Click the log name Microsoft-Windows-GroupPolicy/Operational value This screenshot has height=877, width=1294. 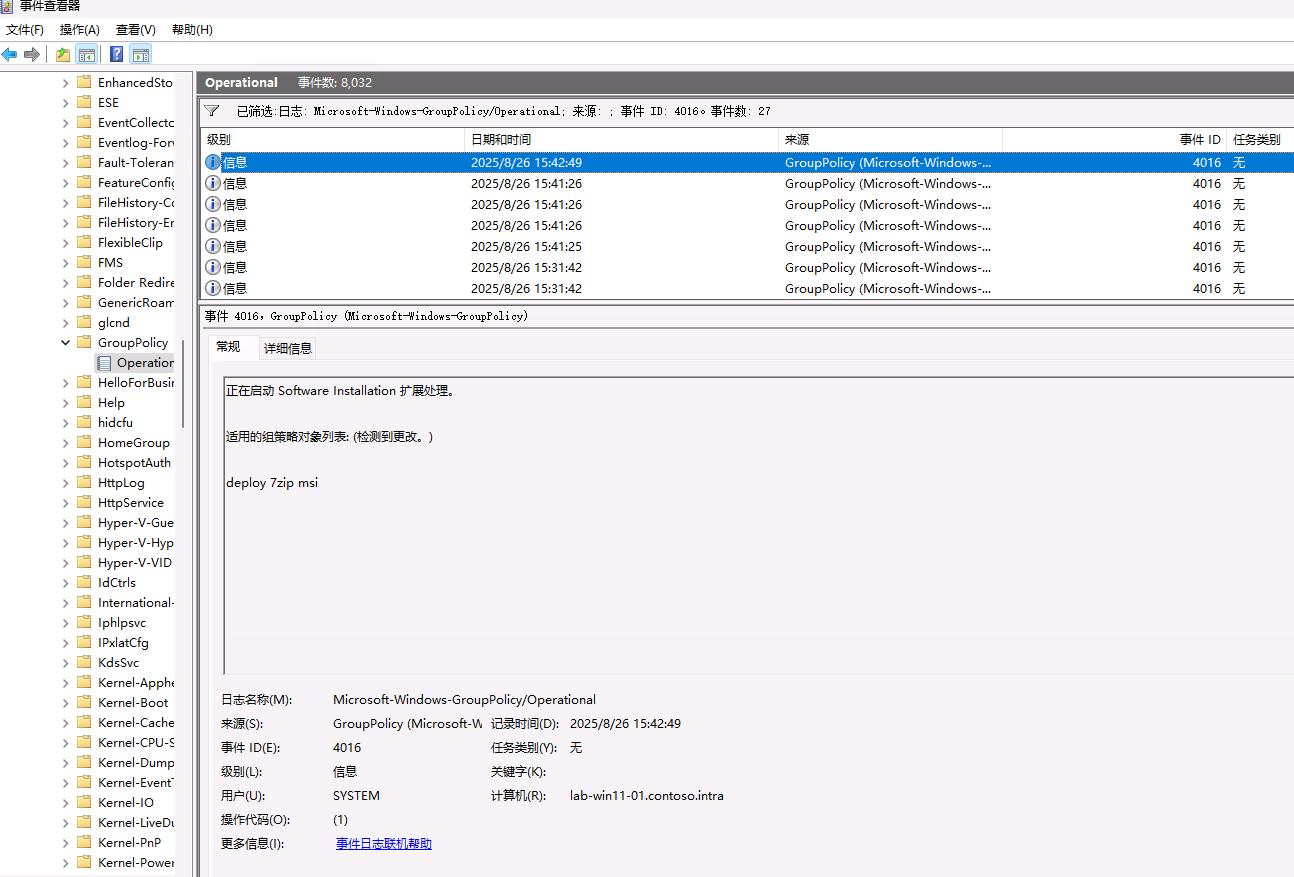[x=464, y=700]
